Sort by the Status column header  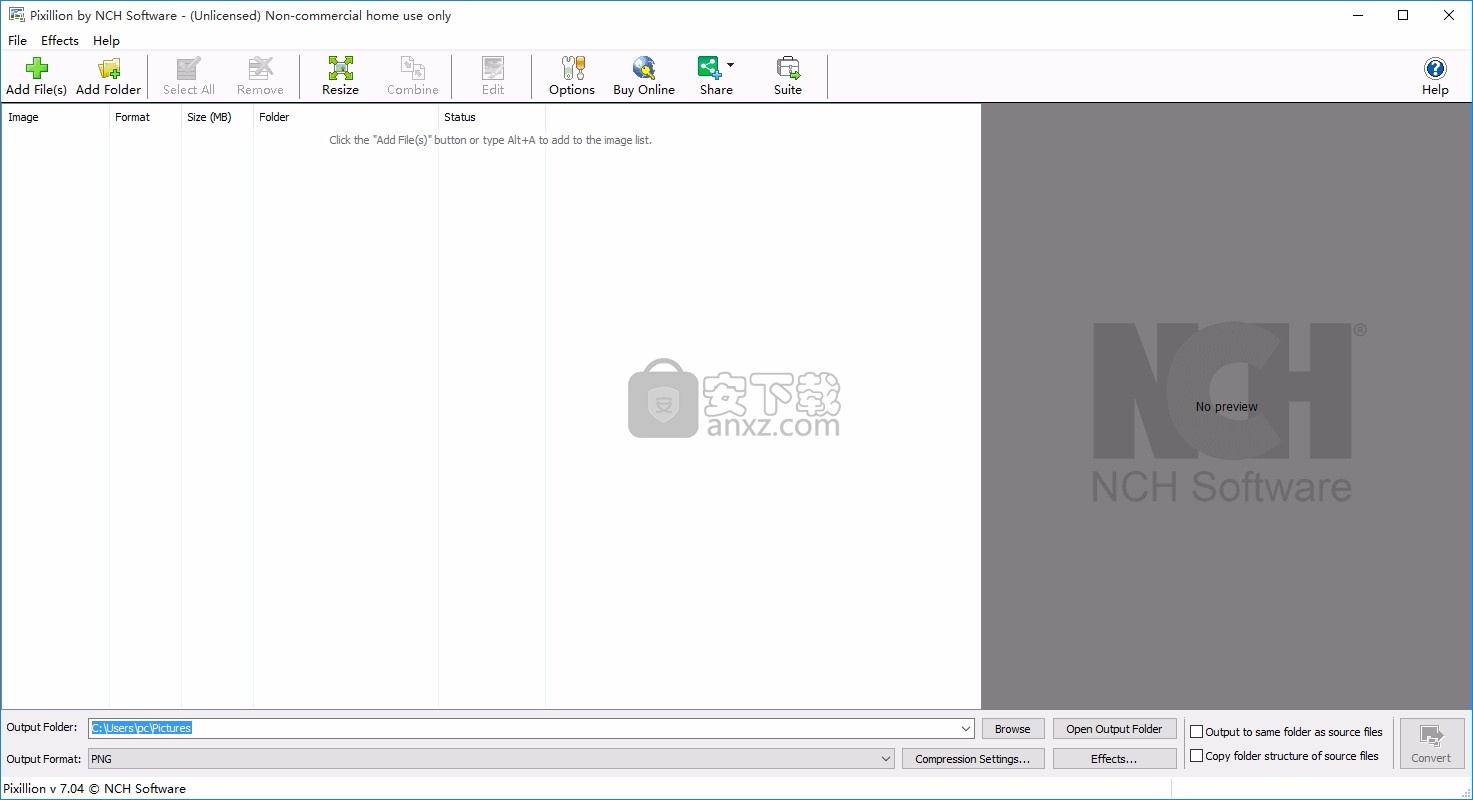pos(492,117)
